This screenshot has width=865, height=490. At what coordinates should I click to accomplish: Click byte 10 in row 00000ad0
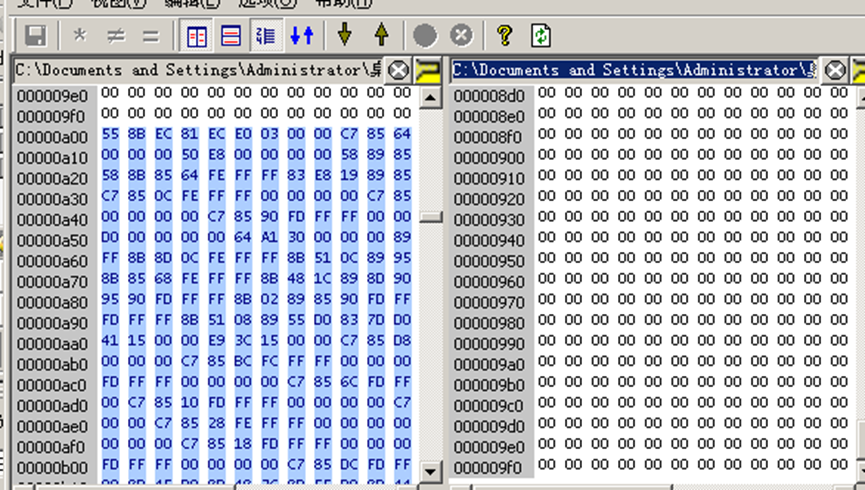click(x=190, y=403)
